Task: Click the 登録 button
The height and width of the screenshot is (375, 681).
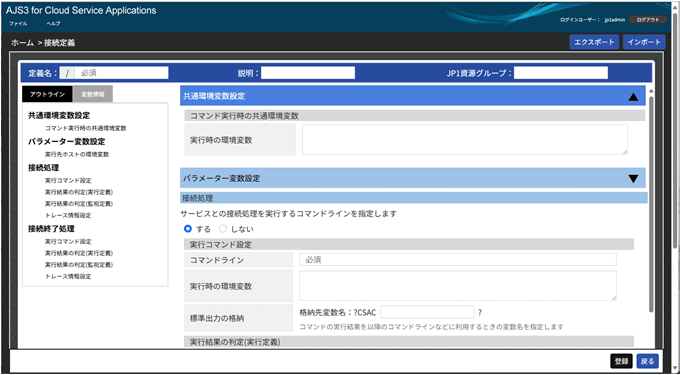Action: [621, 361]
